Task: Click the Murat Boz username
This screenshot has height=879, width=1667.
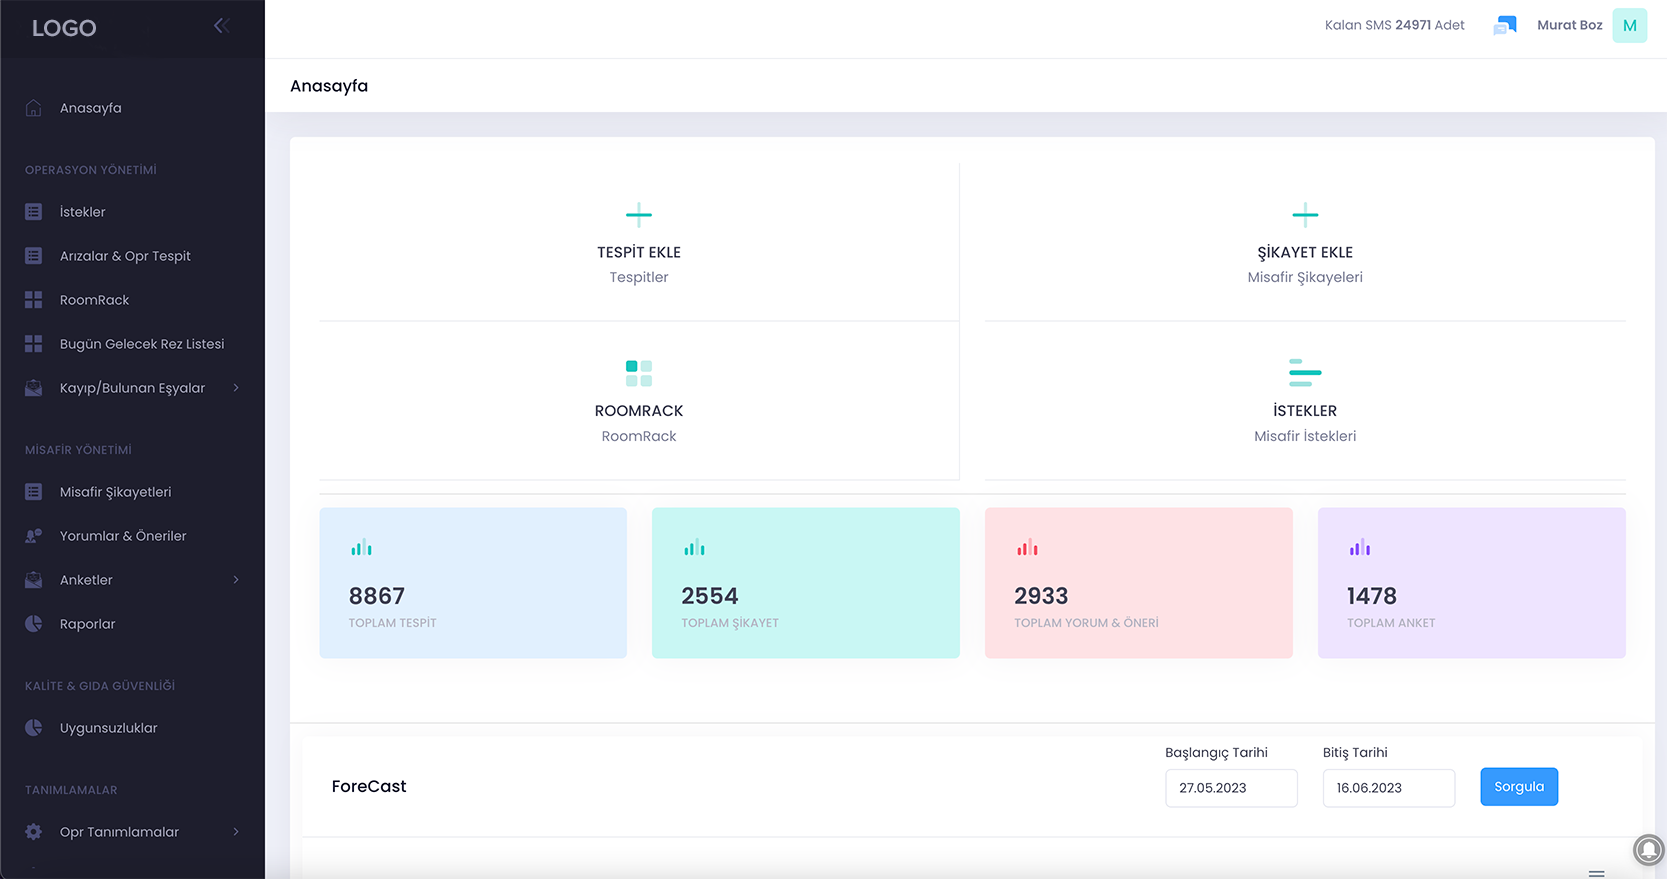Action: click(x=1570, y=25)
